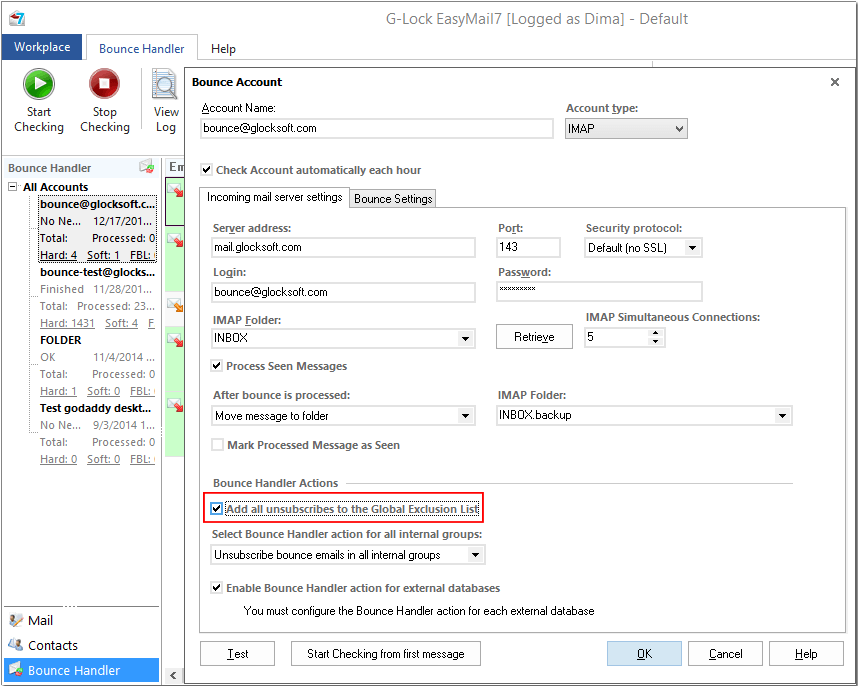
Task: Click the Account Name input field
Action: [x=377, y=128]
